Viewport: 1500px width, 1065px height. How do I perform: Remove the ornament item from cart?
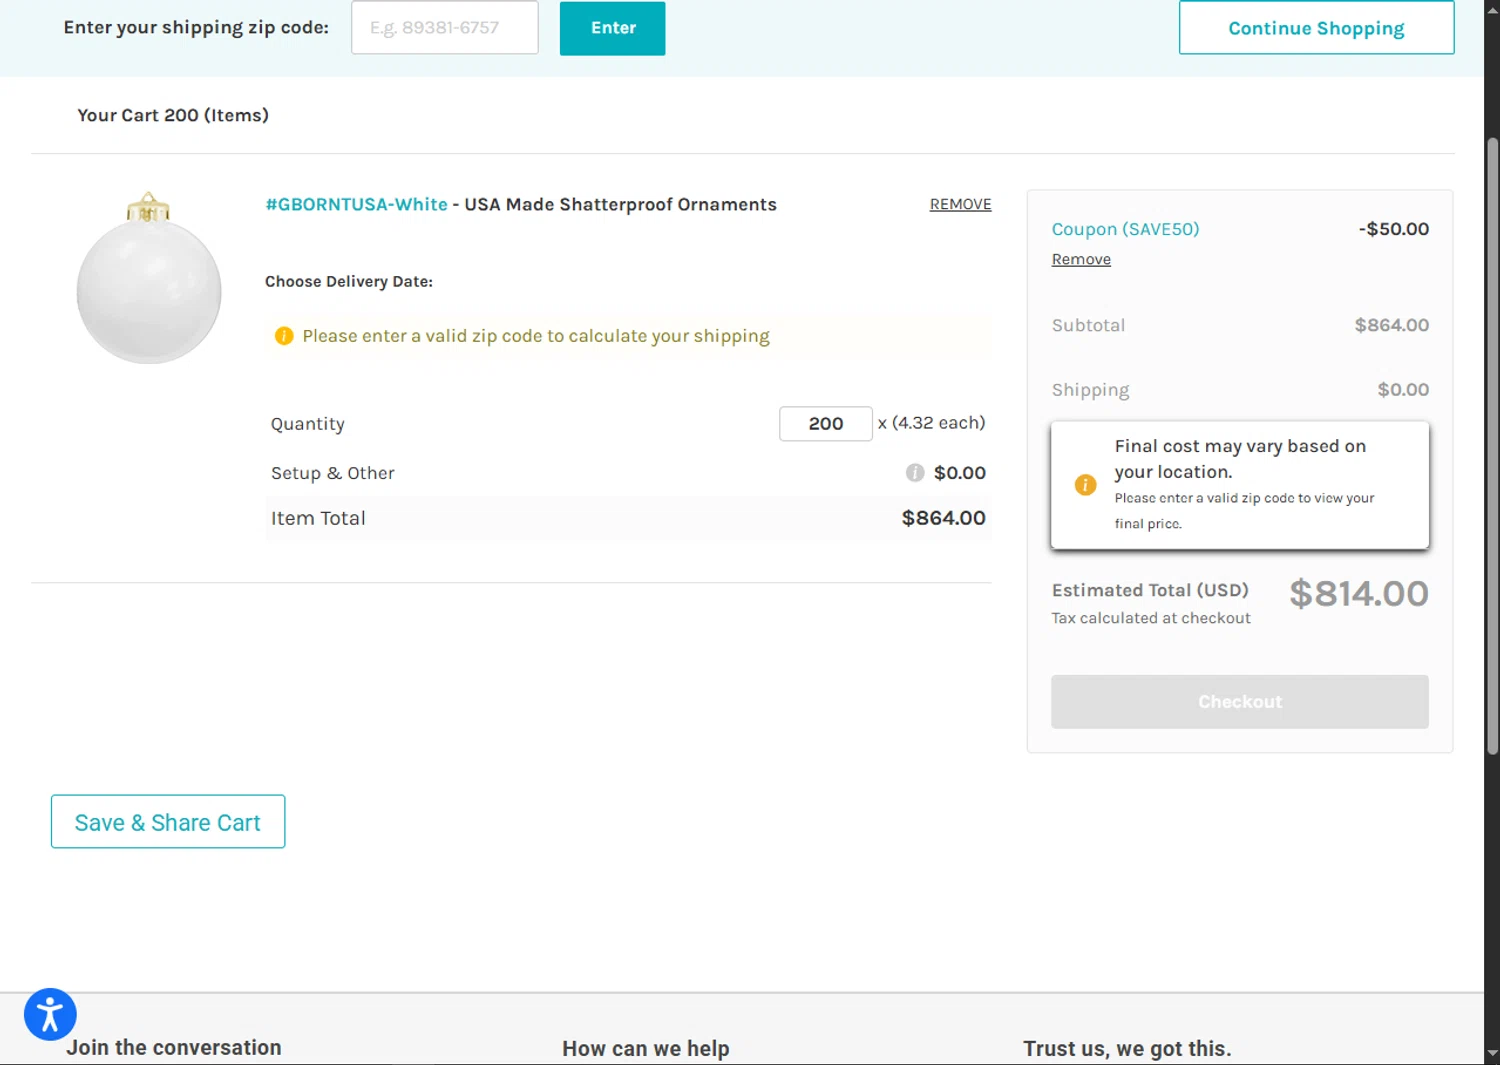[x=960, y=204]
